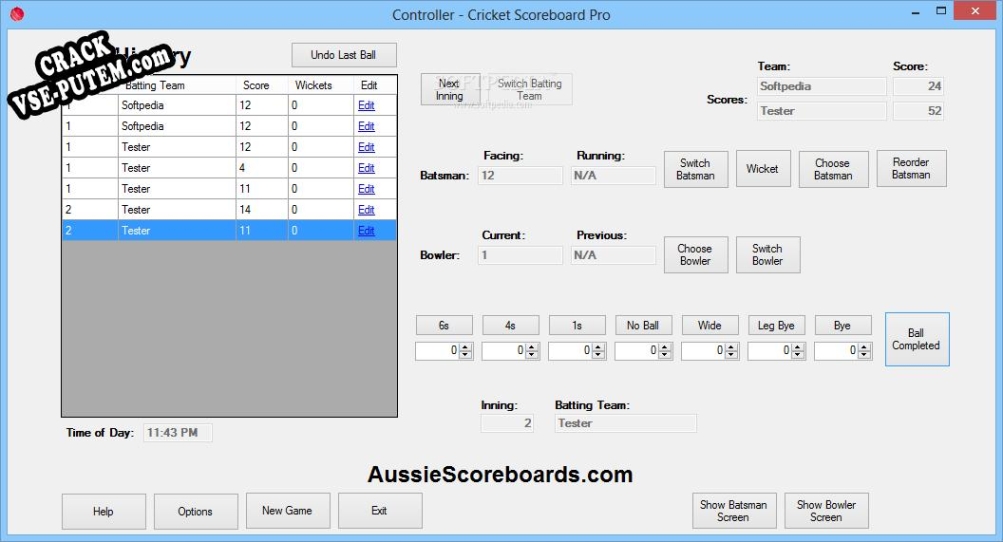1003x542 pixels.
Task: Click Batting Team field showing Tester
Action: pyautogui.click(x=625, y=423)
